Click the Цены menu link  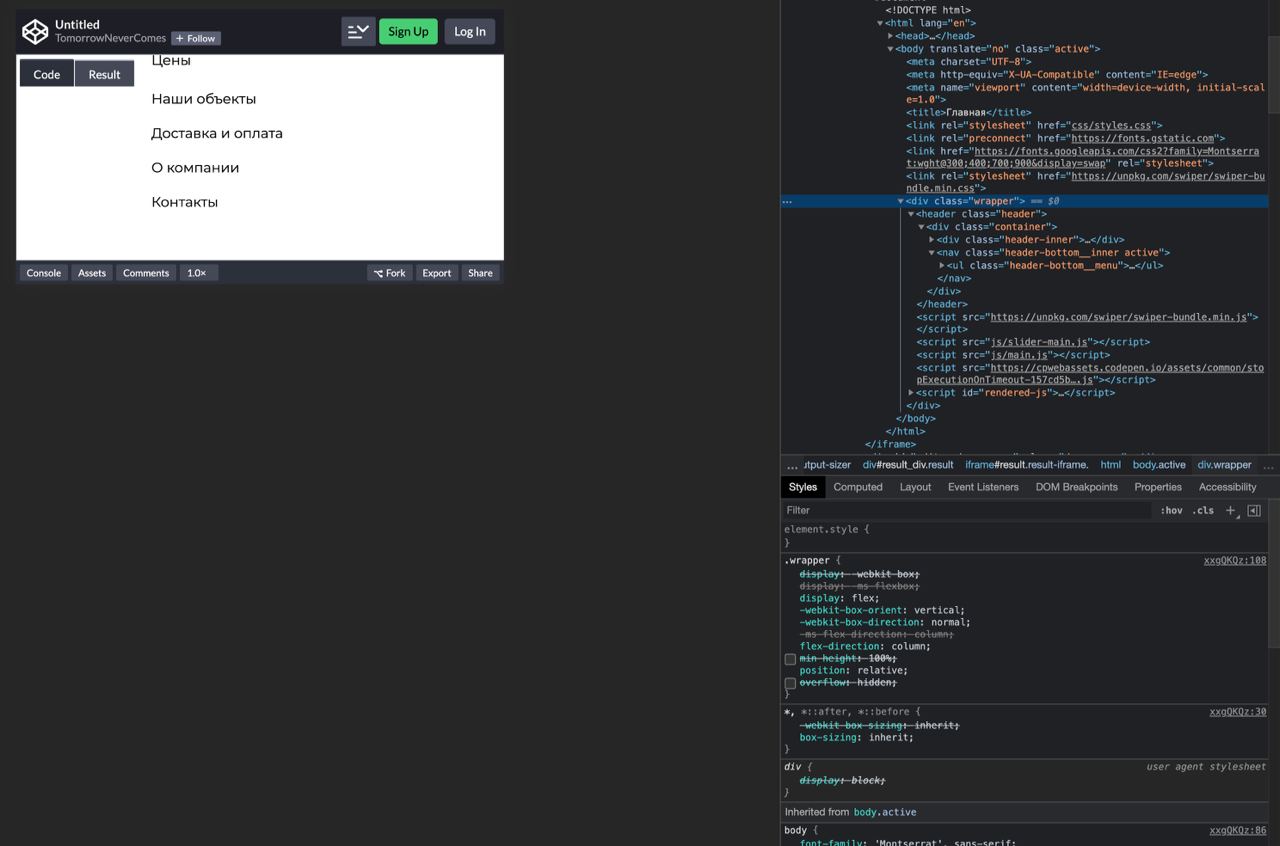coord(171,61)
